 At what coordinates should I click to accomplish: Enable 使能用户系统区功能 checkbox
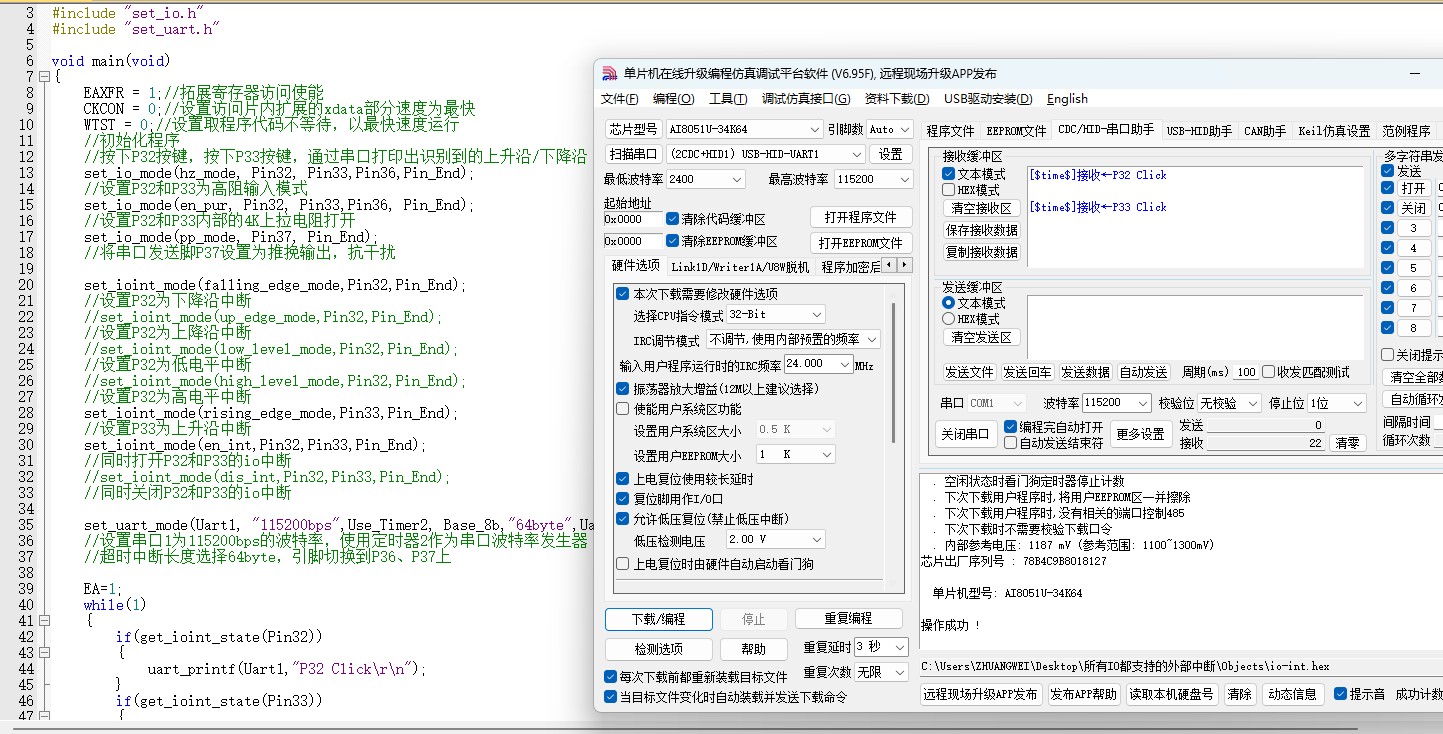tap(622, 409)
